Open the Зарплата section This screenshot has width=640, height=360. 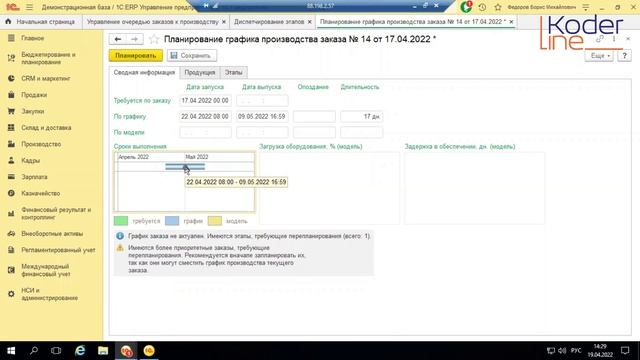pyautogui.click(x=34, y=177)
